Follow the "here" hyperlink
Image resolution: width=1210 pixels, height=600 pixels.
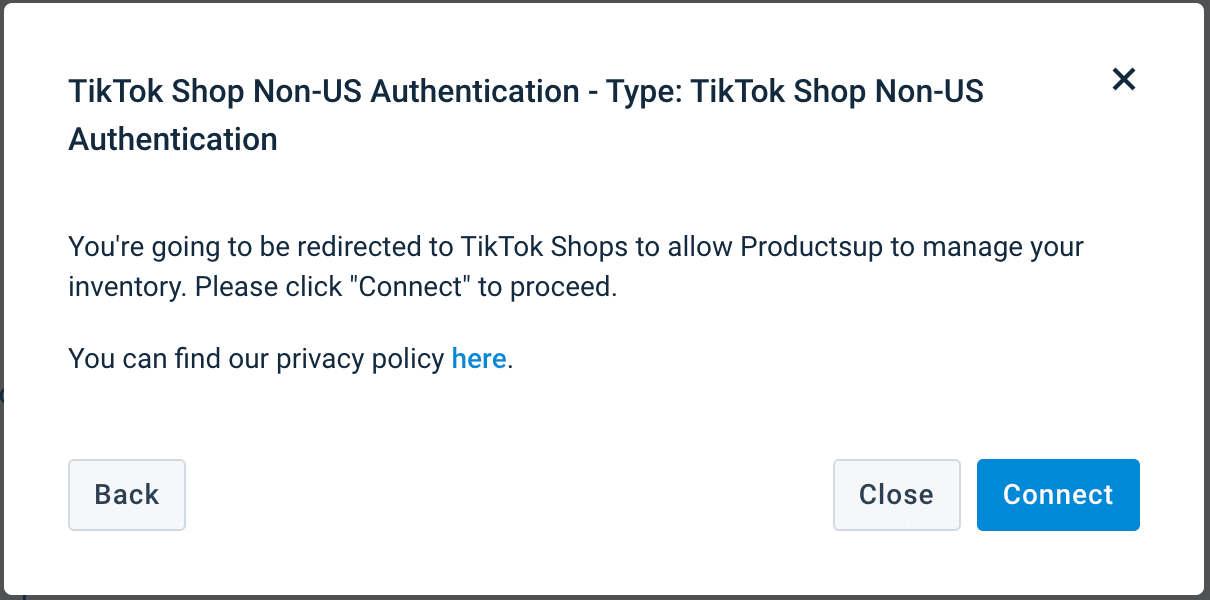(479, 358)
